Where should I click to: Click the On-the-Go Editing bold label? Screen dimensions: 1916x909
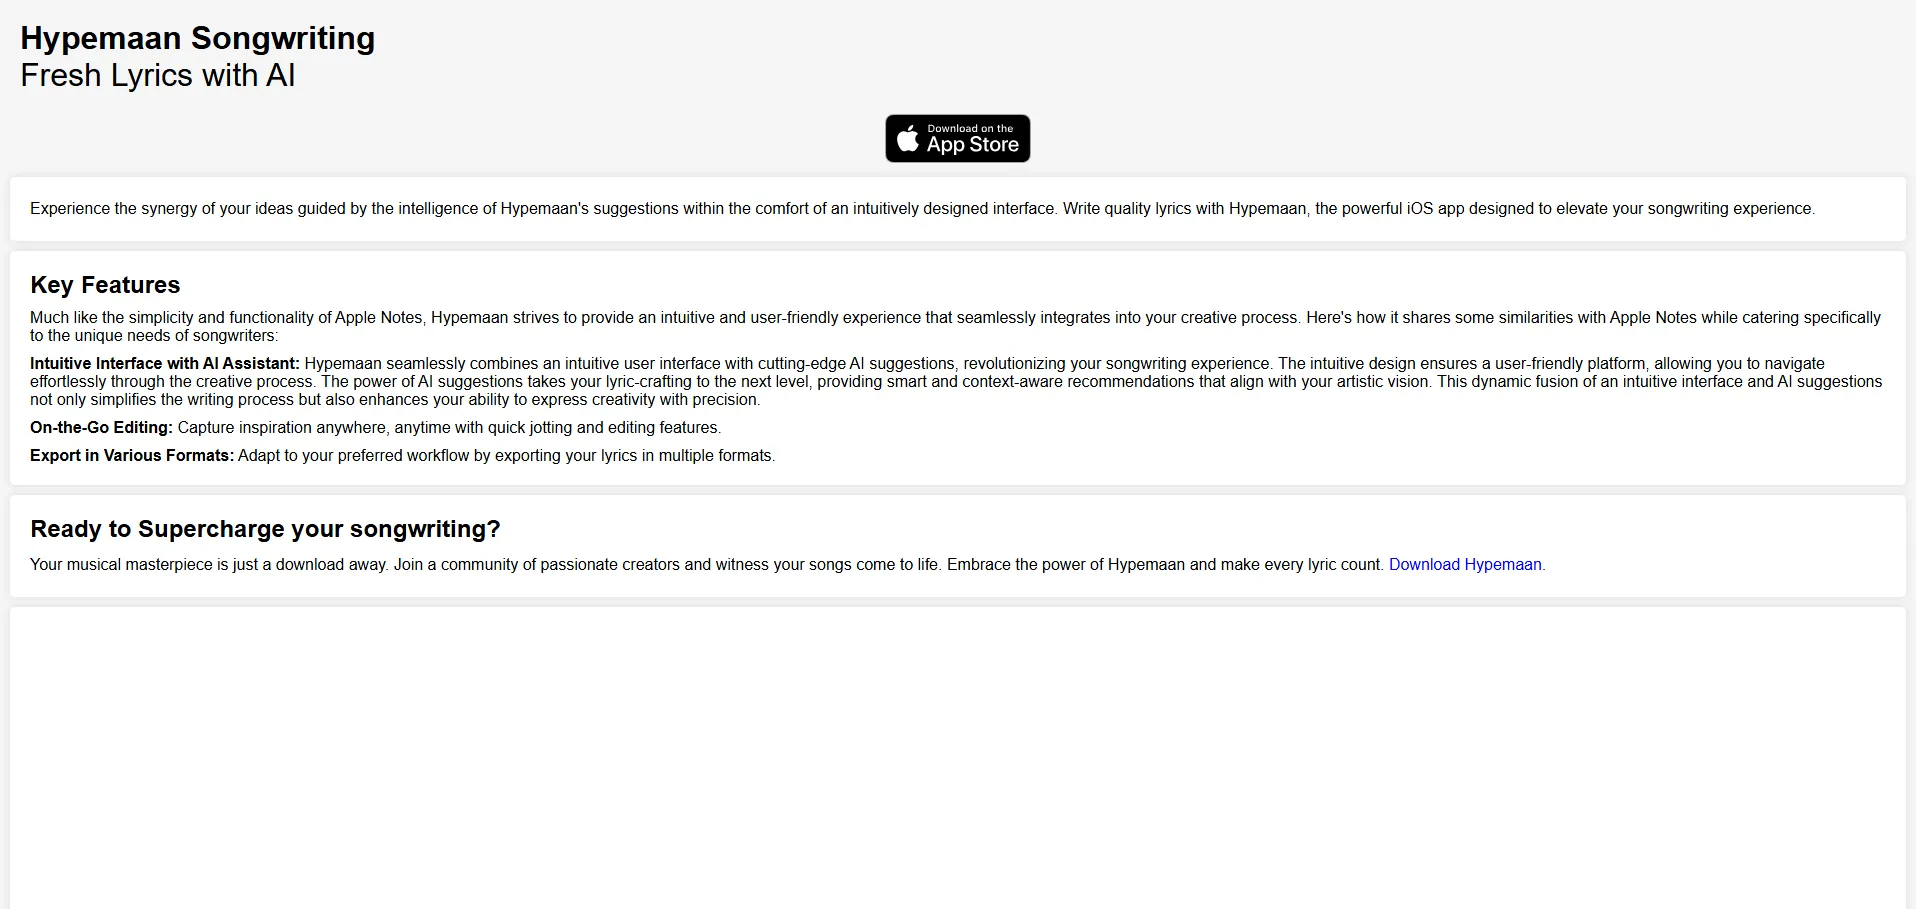[x=101, y=428]
